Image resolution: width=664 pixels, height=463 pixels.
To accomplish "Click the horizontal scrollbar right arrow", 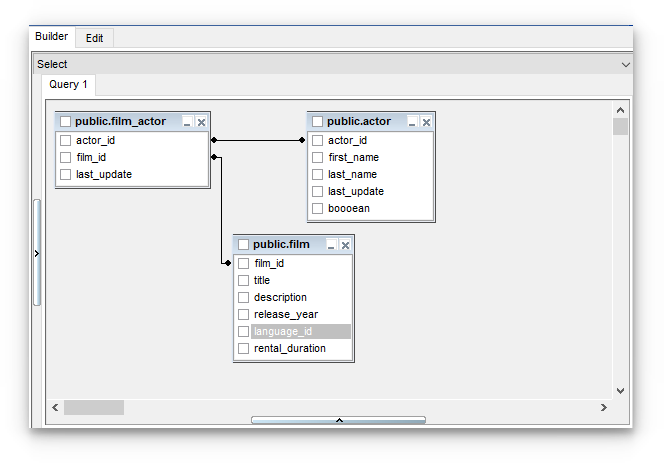I will click(604, 408).
